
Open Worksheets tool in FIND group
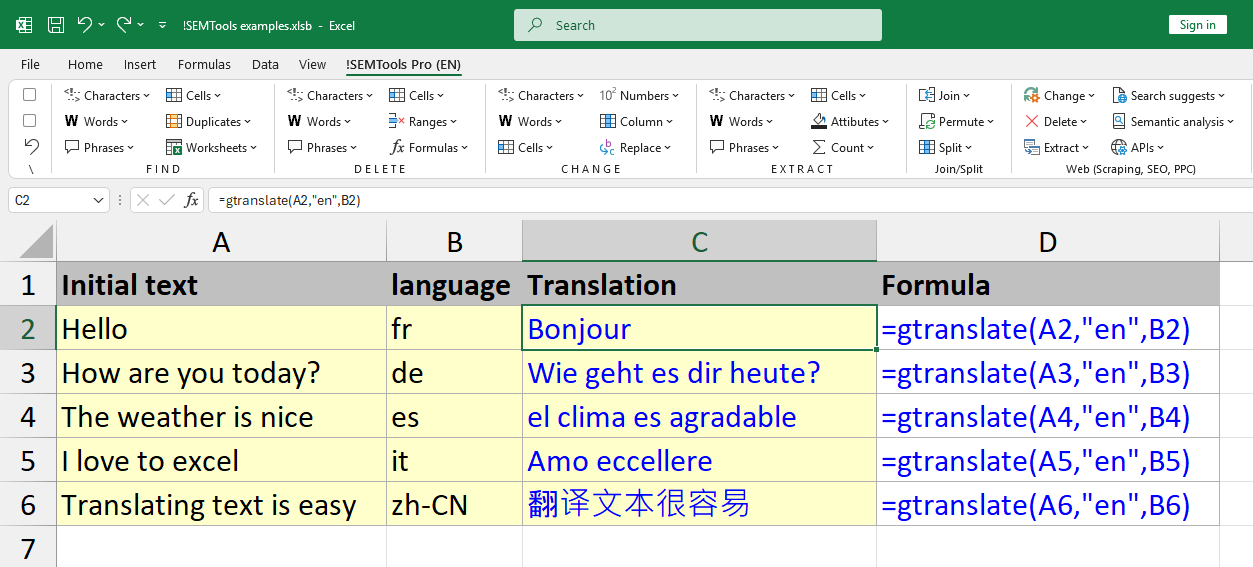pos(211,148)
